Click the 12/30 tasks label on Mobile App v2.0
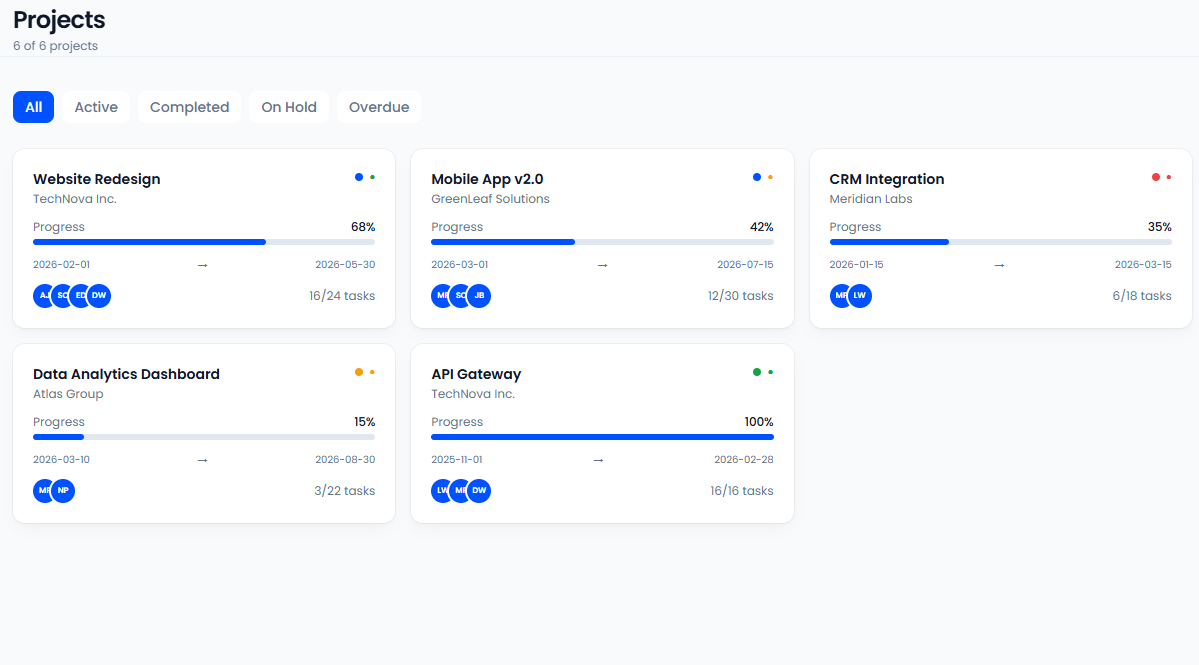 [740, 295]
